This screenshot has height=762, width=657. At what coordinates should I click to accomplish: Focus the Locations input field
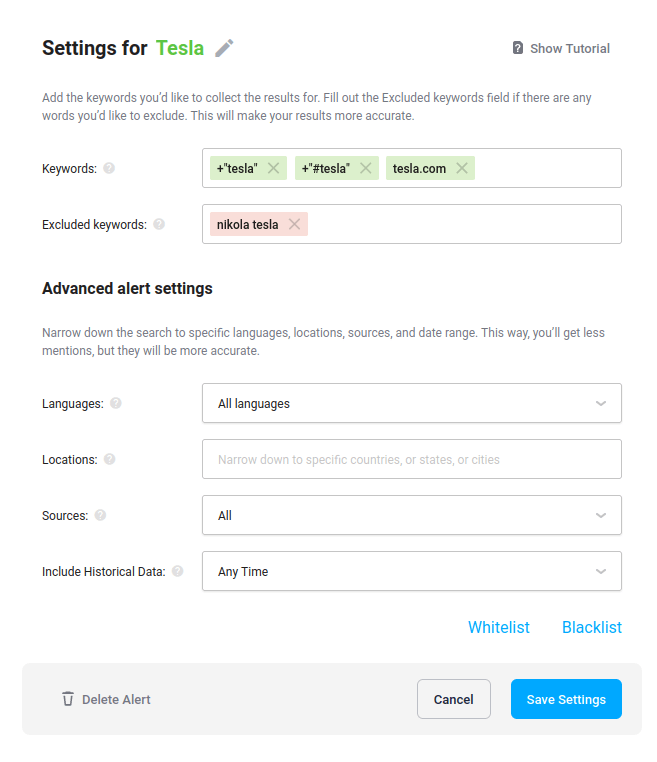(x=411, y=459)
